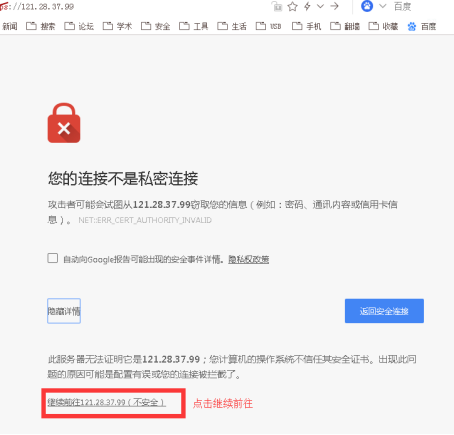Click the Baidu paw search engine icon
454x435 pixels.
pyautogui.click(x=367, y=6)
